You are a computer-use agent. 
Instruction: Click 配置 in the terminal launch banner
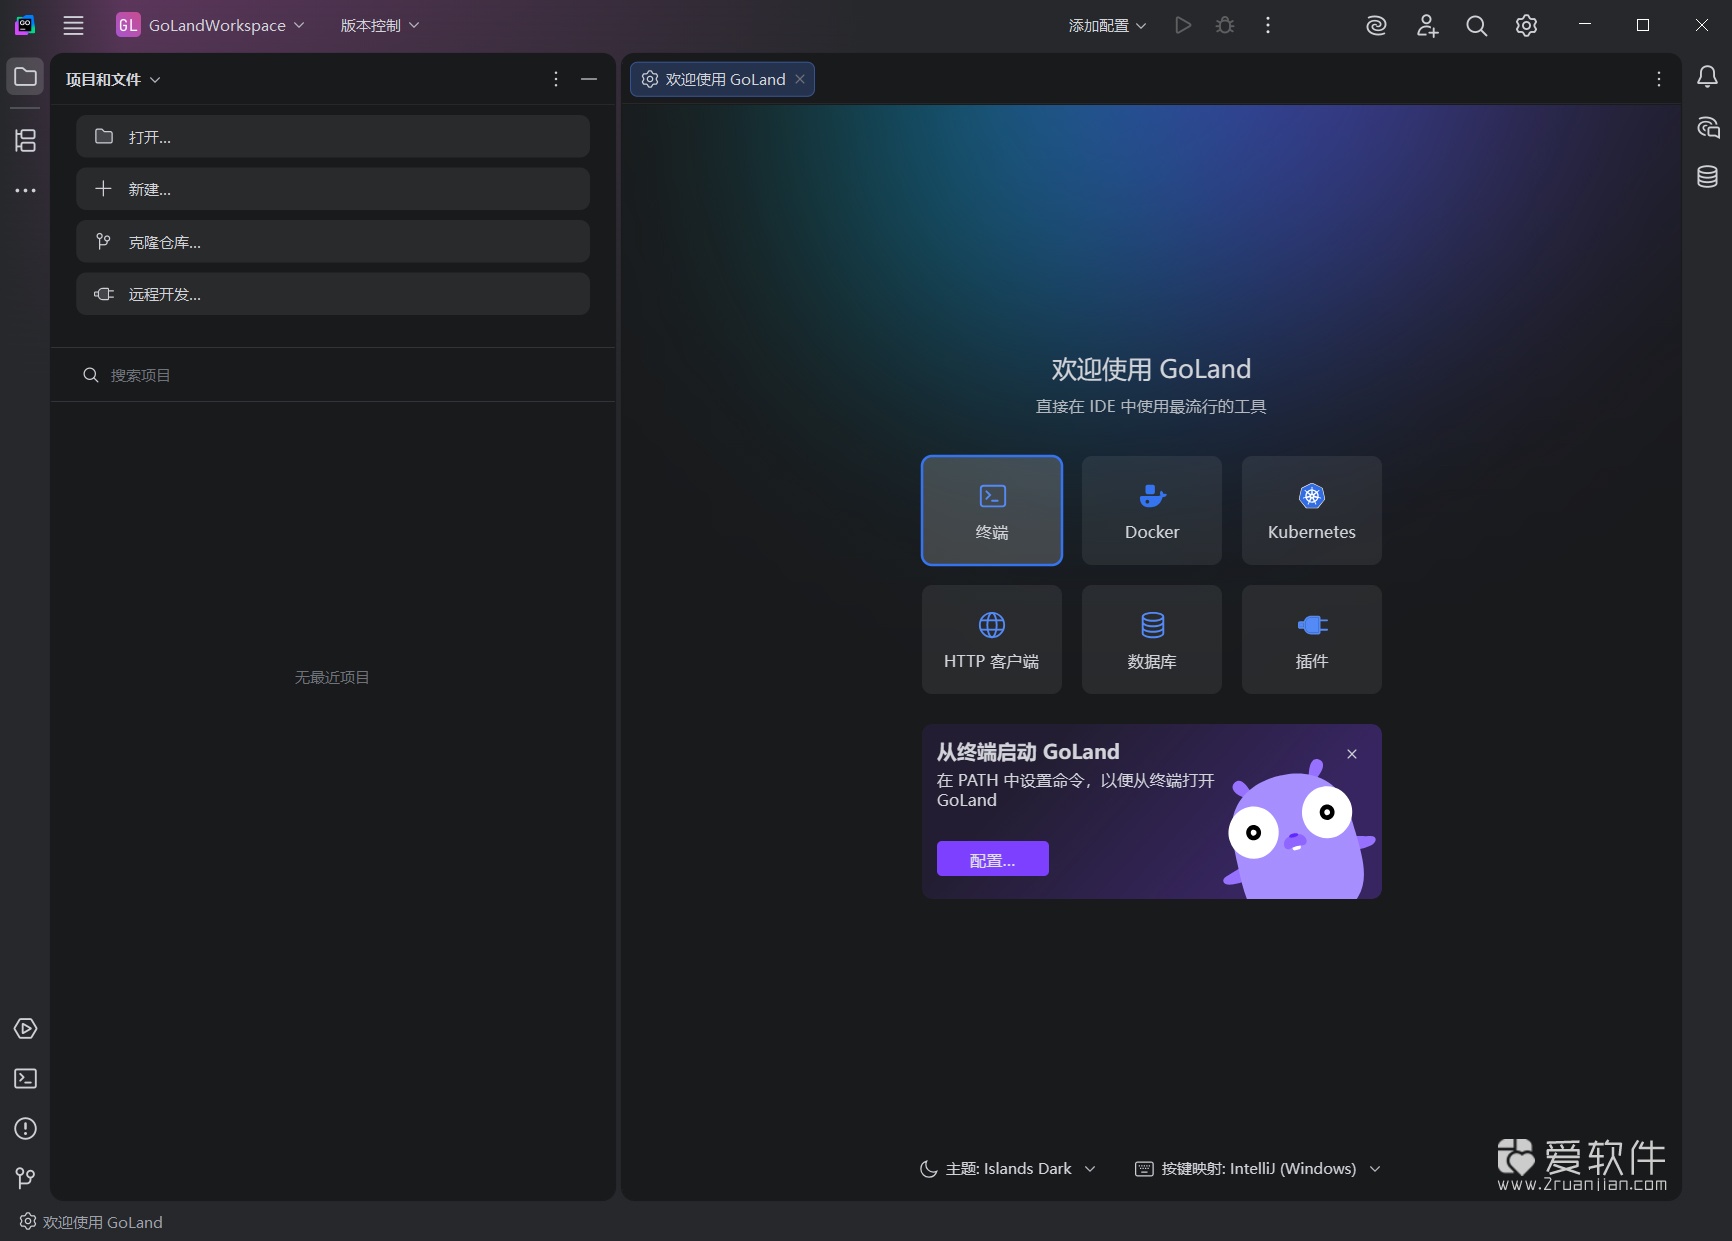(x=991, y=859)
